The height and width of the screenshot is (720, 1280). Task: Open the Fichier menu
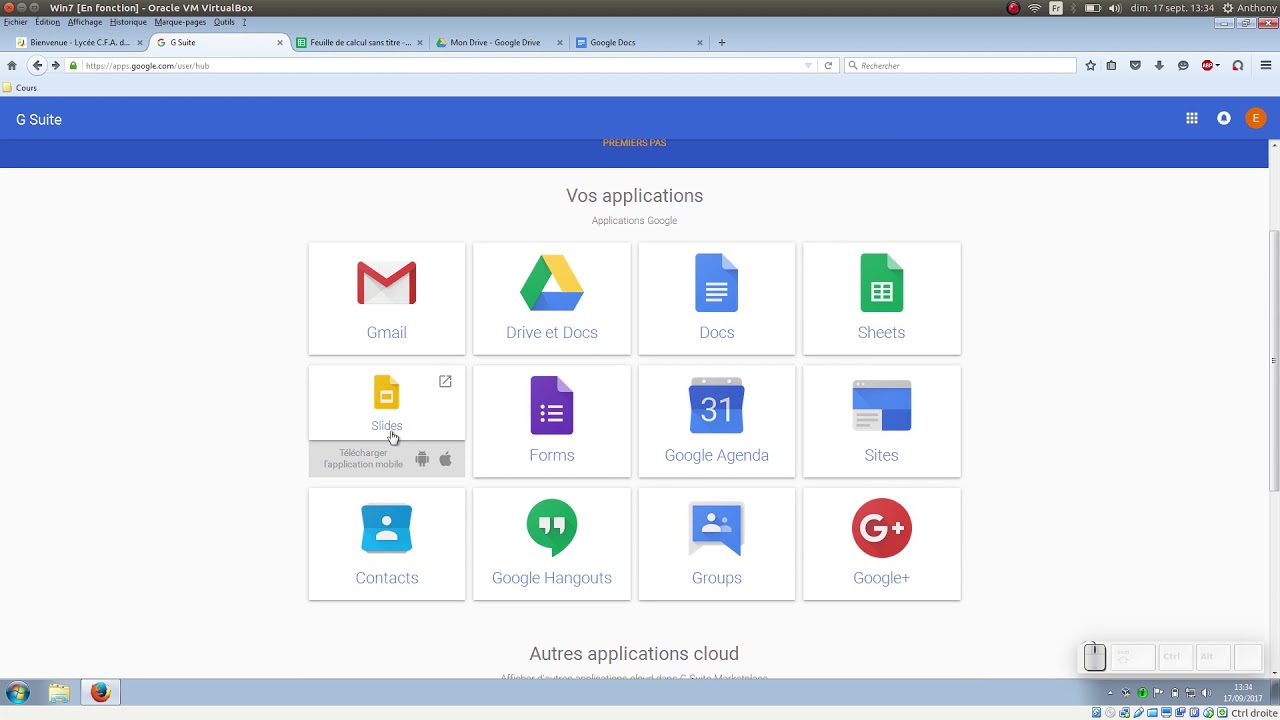pos(15,22)
